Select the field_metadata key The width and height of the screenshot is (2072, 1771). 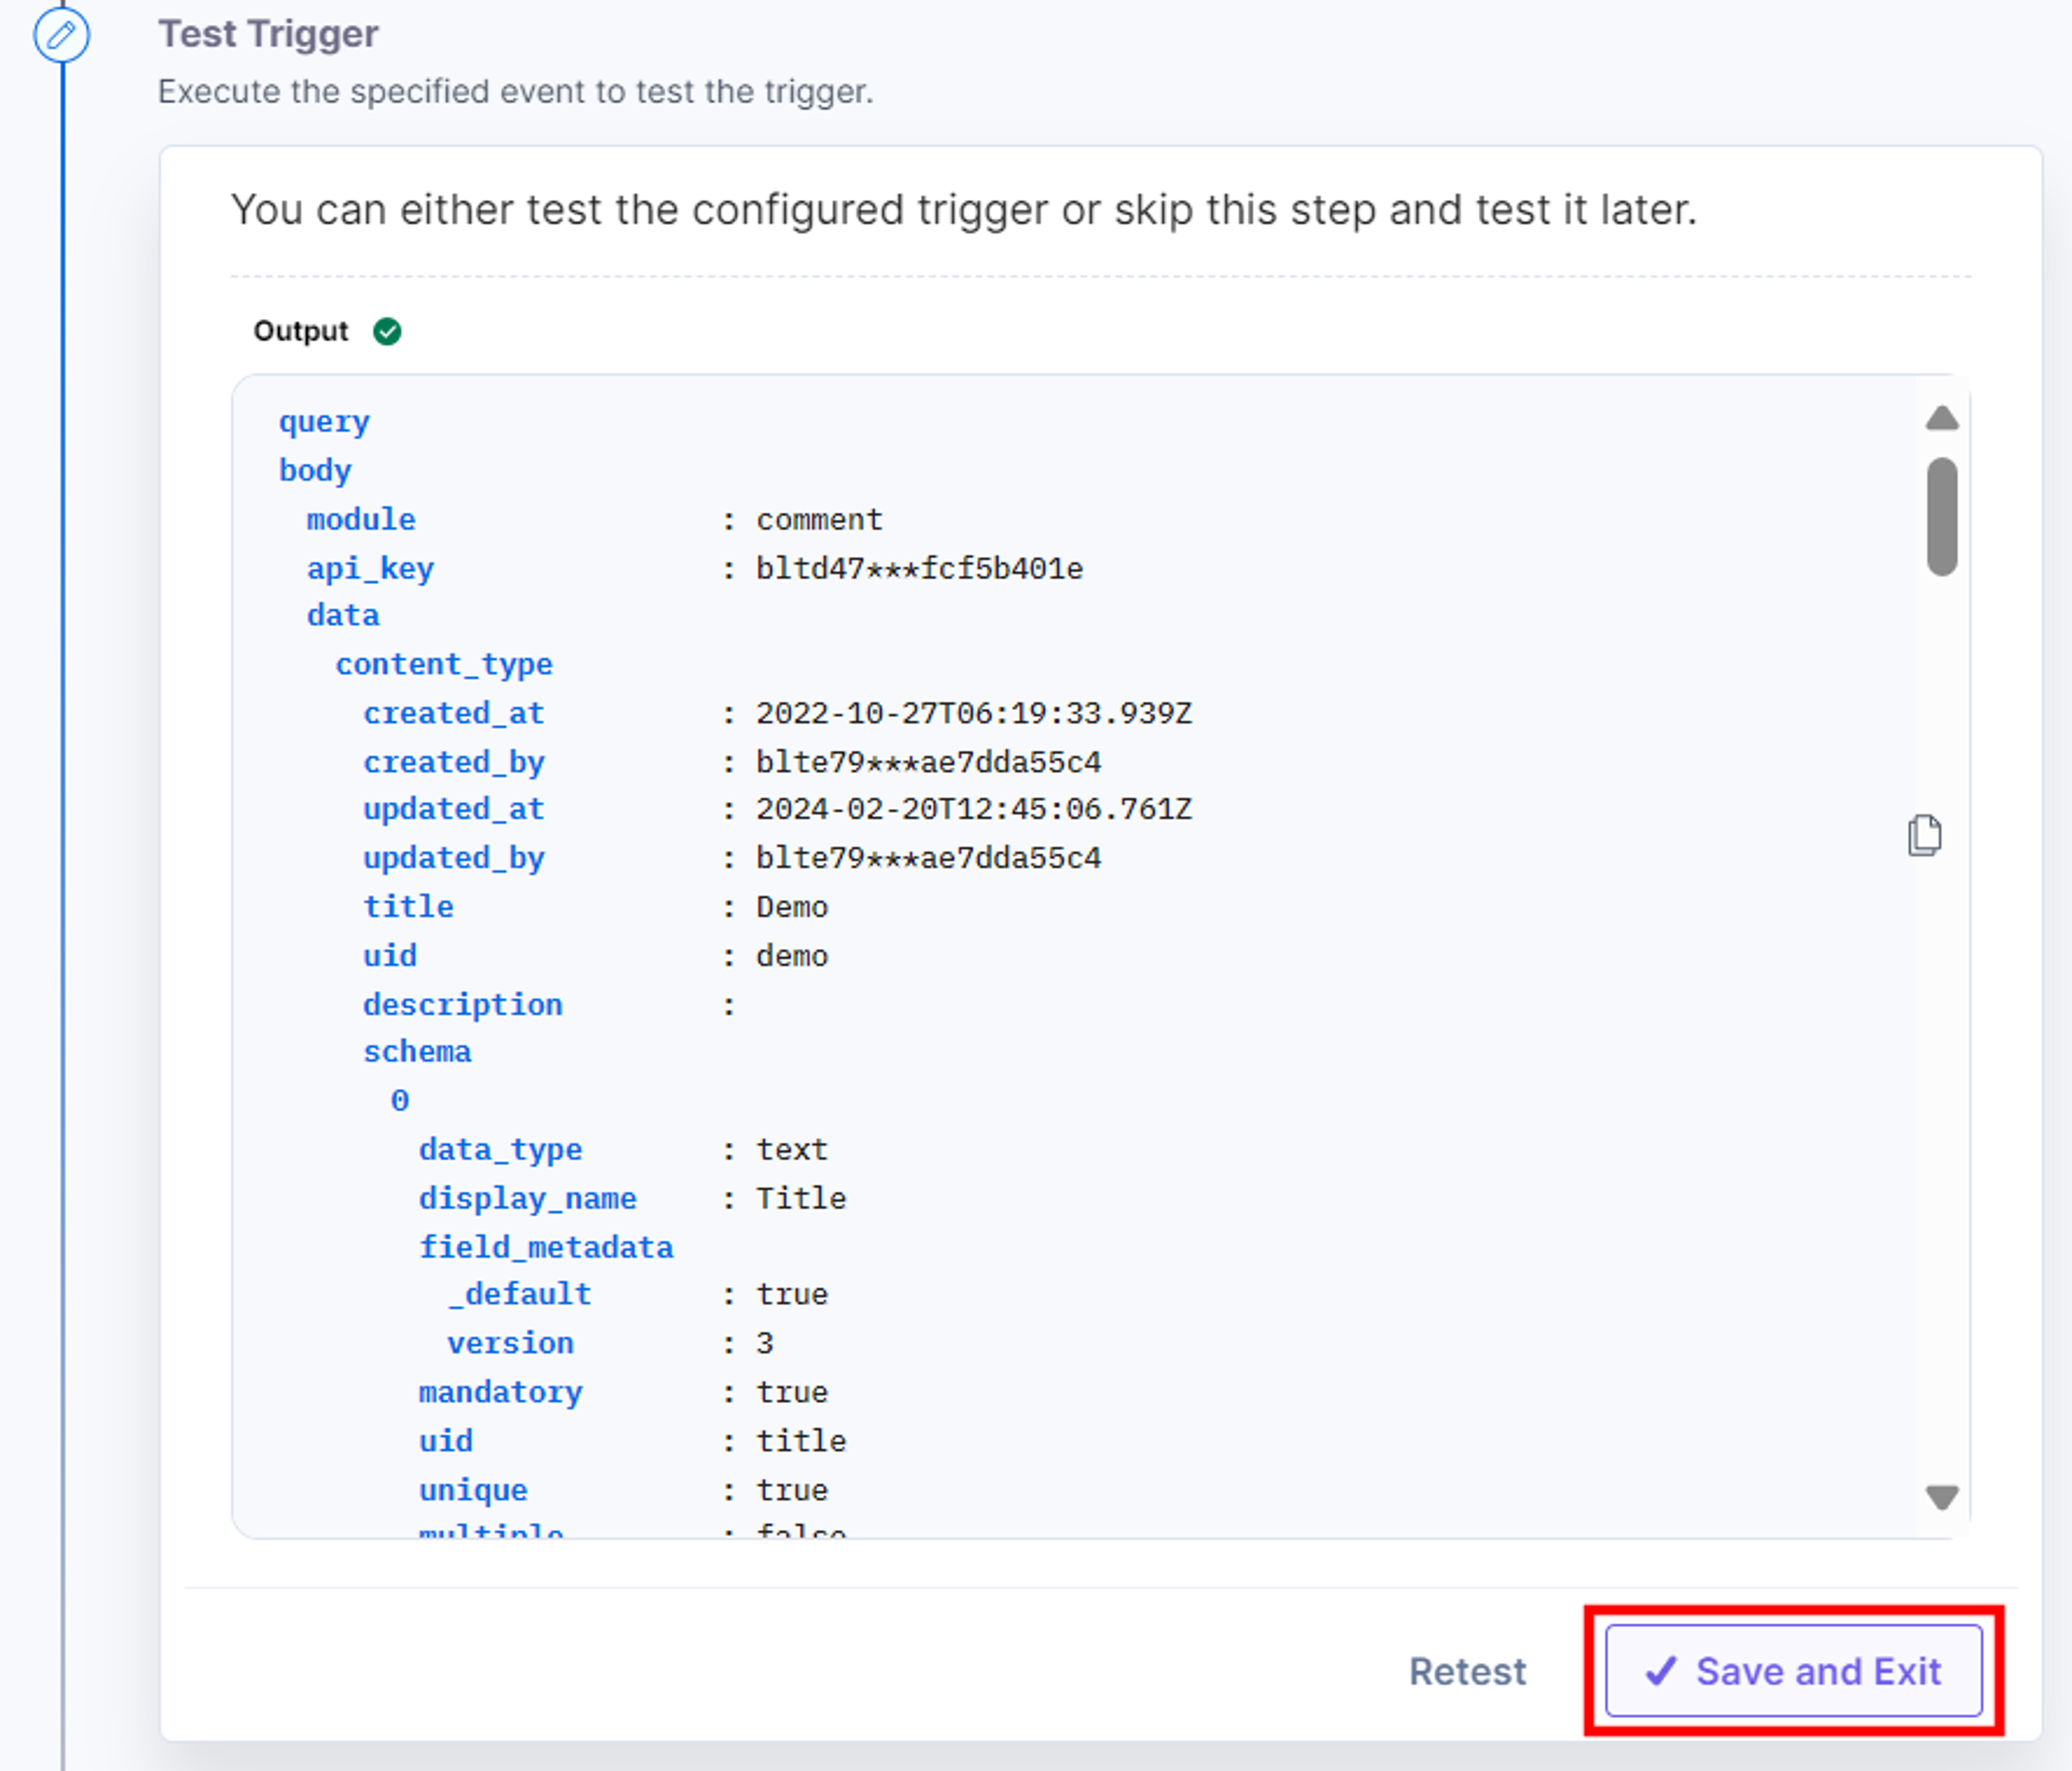click(546, 1247)
